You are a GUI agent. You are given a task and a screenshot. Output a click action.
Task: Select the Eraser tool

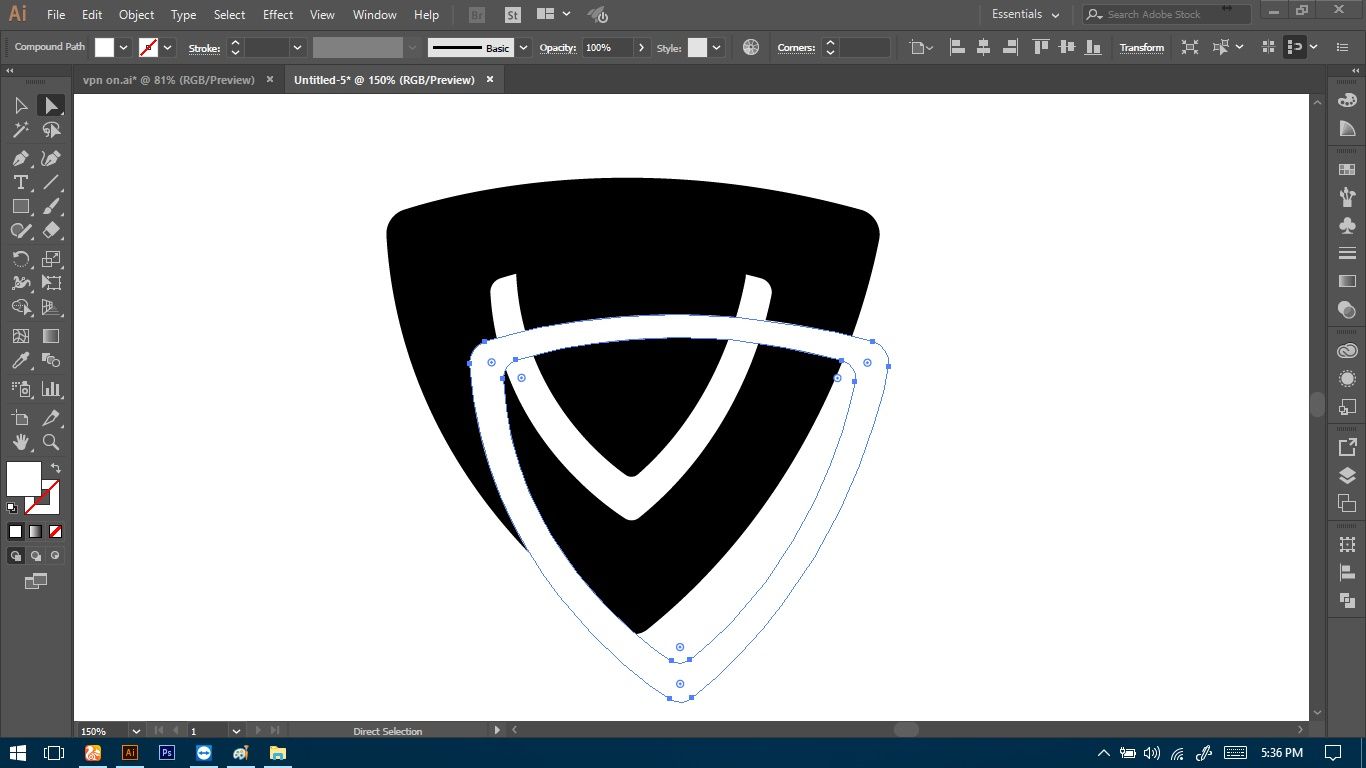click(x=51, y=230)
